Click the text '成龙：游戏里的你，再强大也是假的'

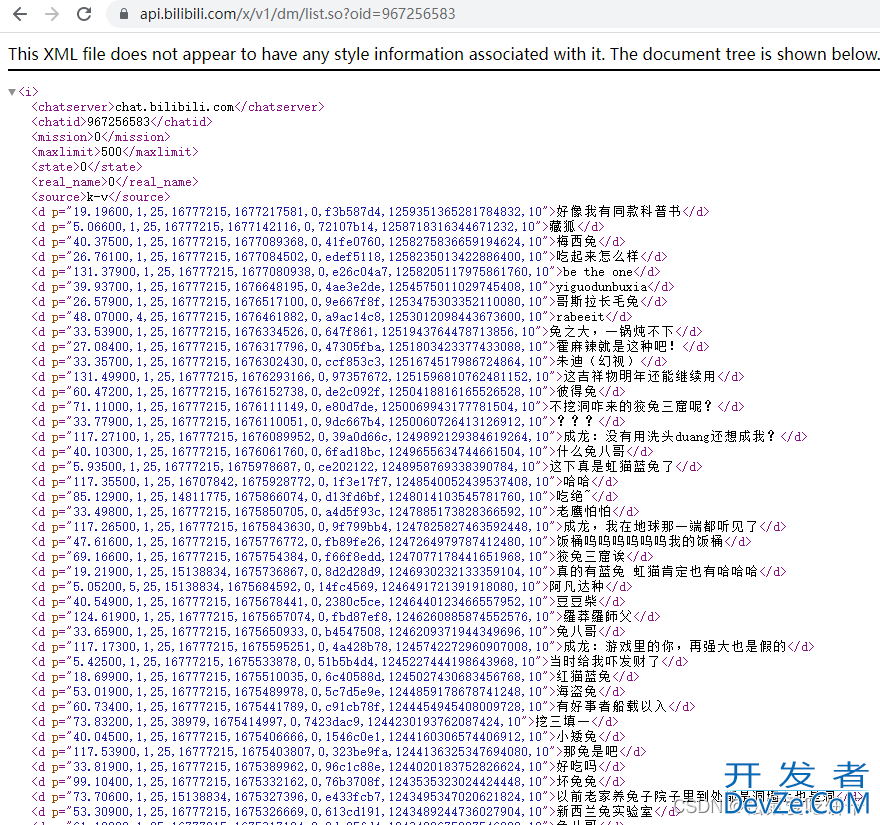[x=675, y=647]
